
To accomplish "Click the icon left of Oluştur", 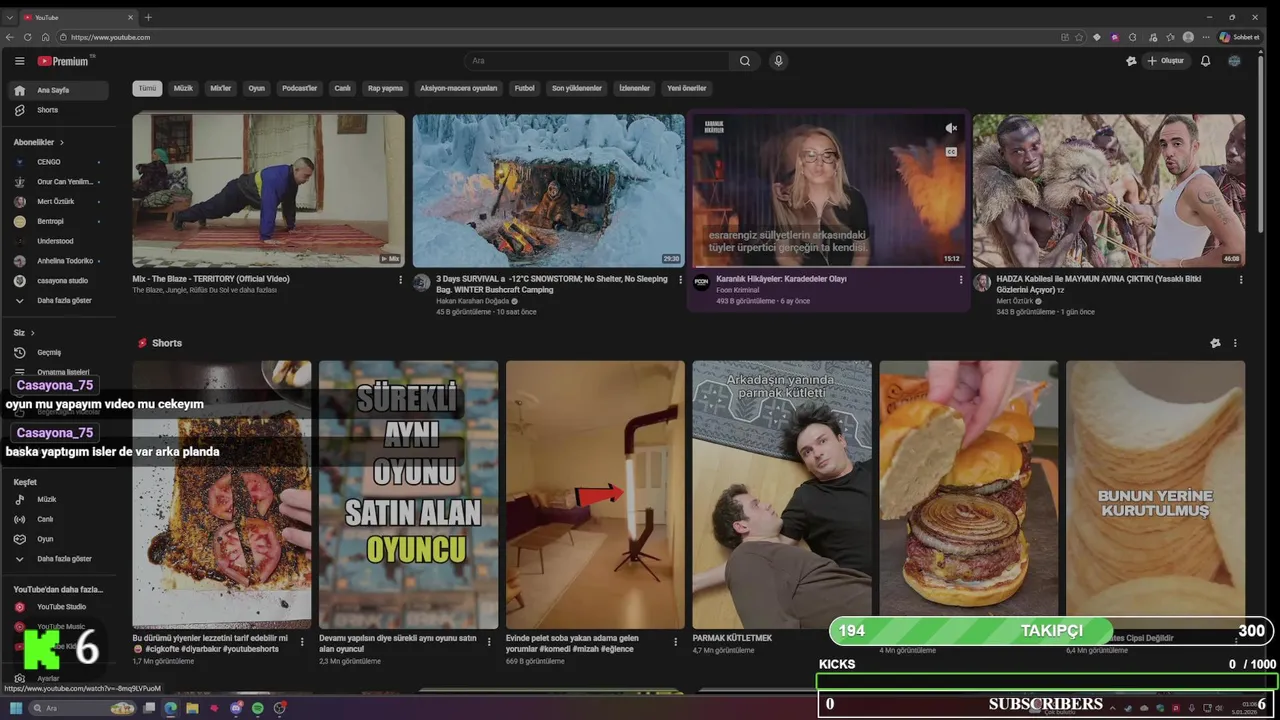I will pyautogui.click(x=1131, y=61).
